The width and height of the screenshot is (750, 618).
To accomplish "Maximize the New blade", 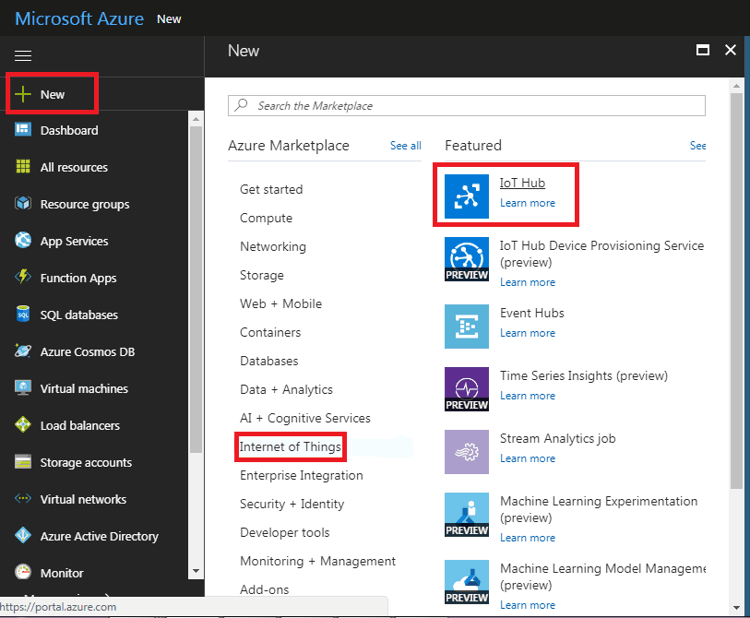I will 703,50.
